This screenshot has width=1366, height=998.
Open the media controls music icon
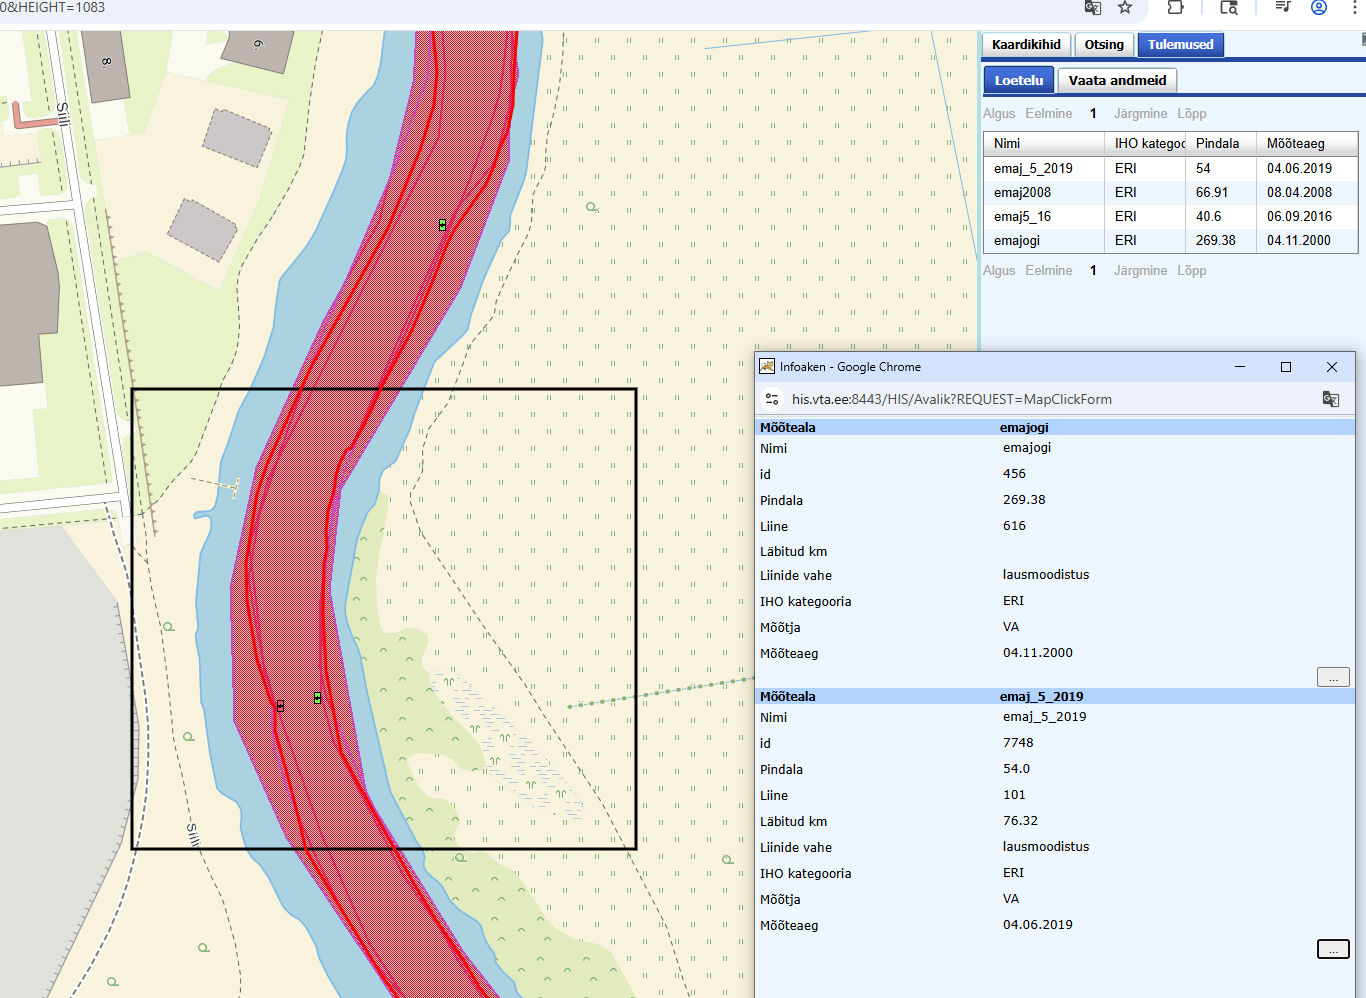[1283, 8]
